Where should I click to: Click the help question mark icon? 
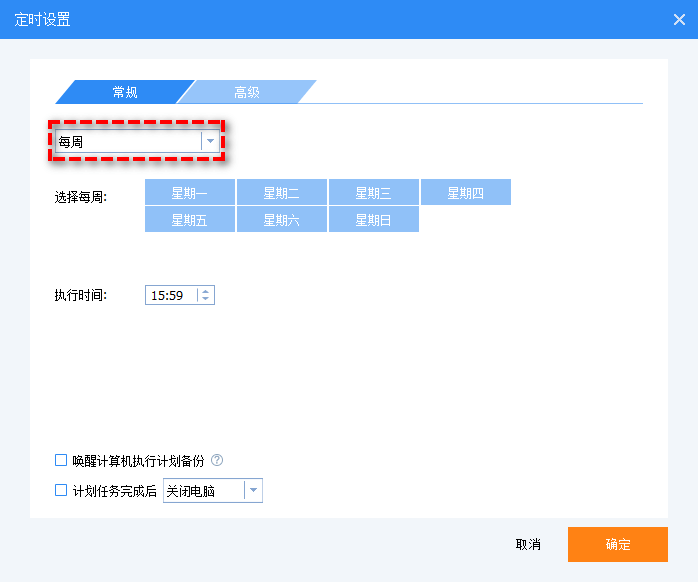click(x=217, y=461)
